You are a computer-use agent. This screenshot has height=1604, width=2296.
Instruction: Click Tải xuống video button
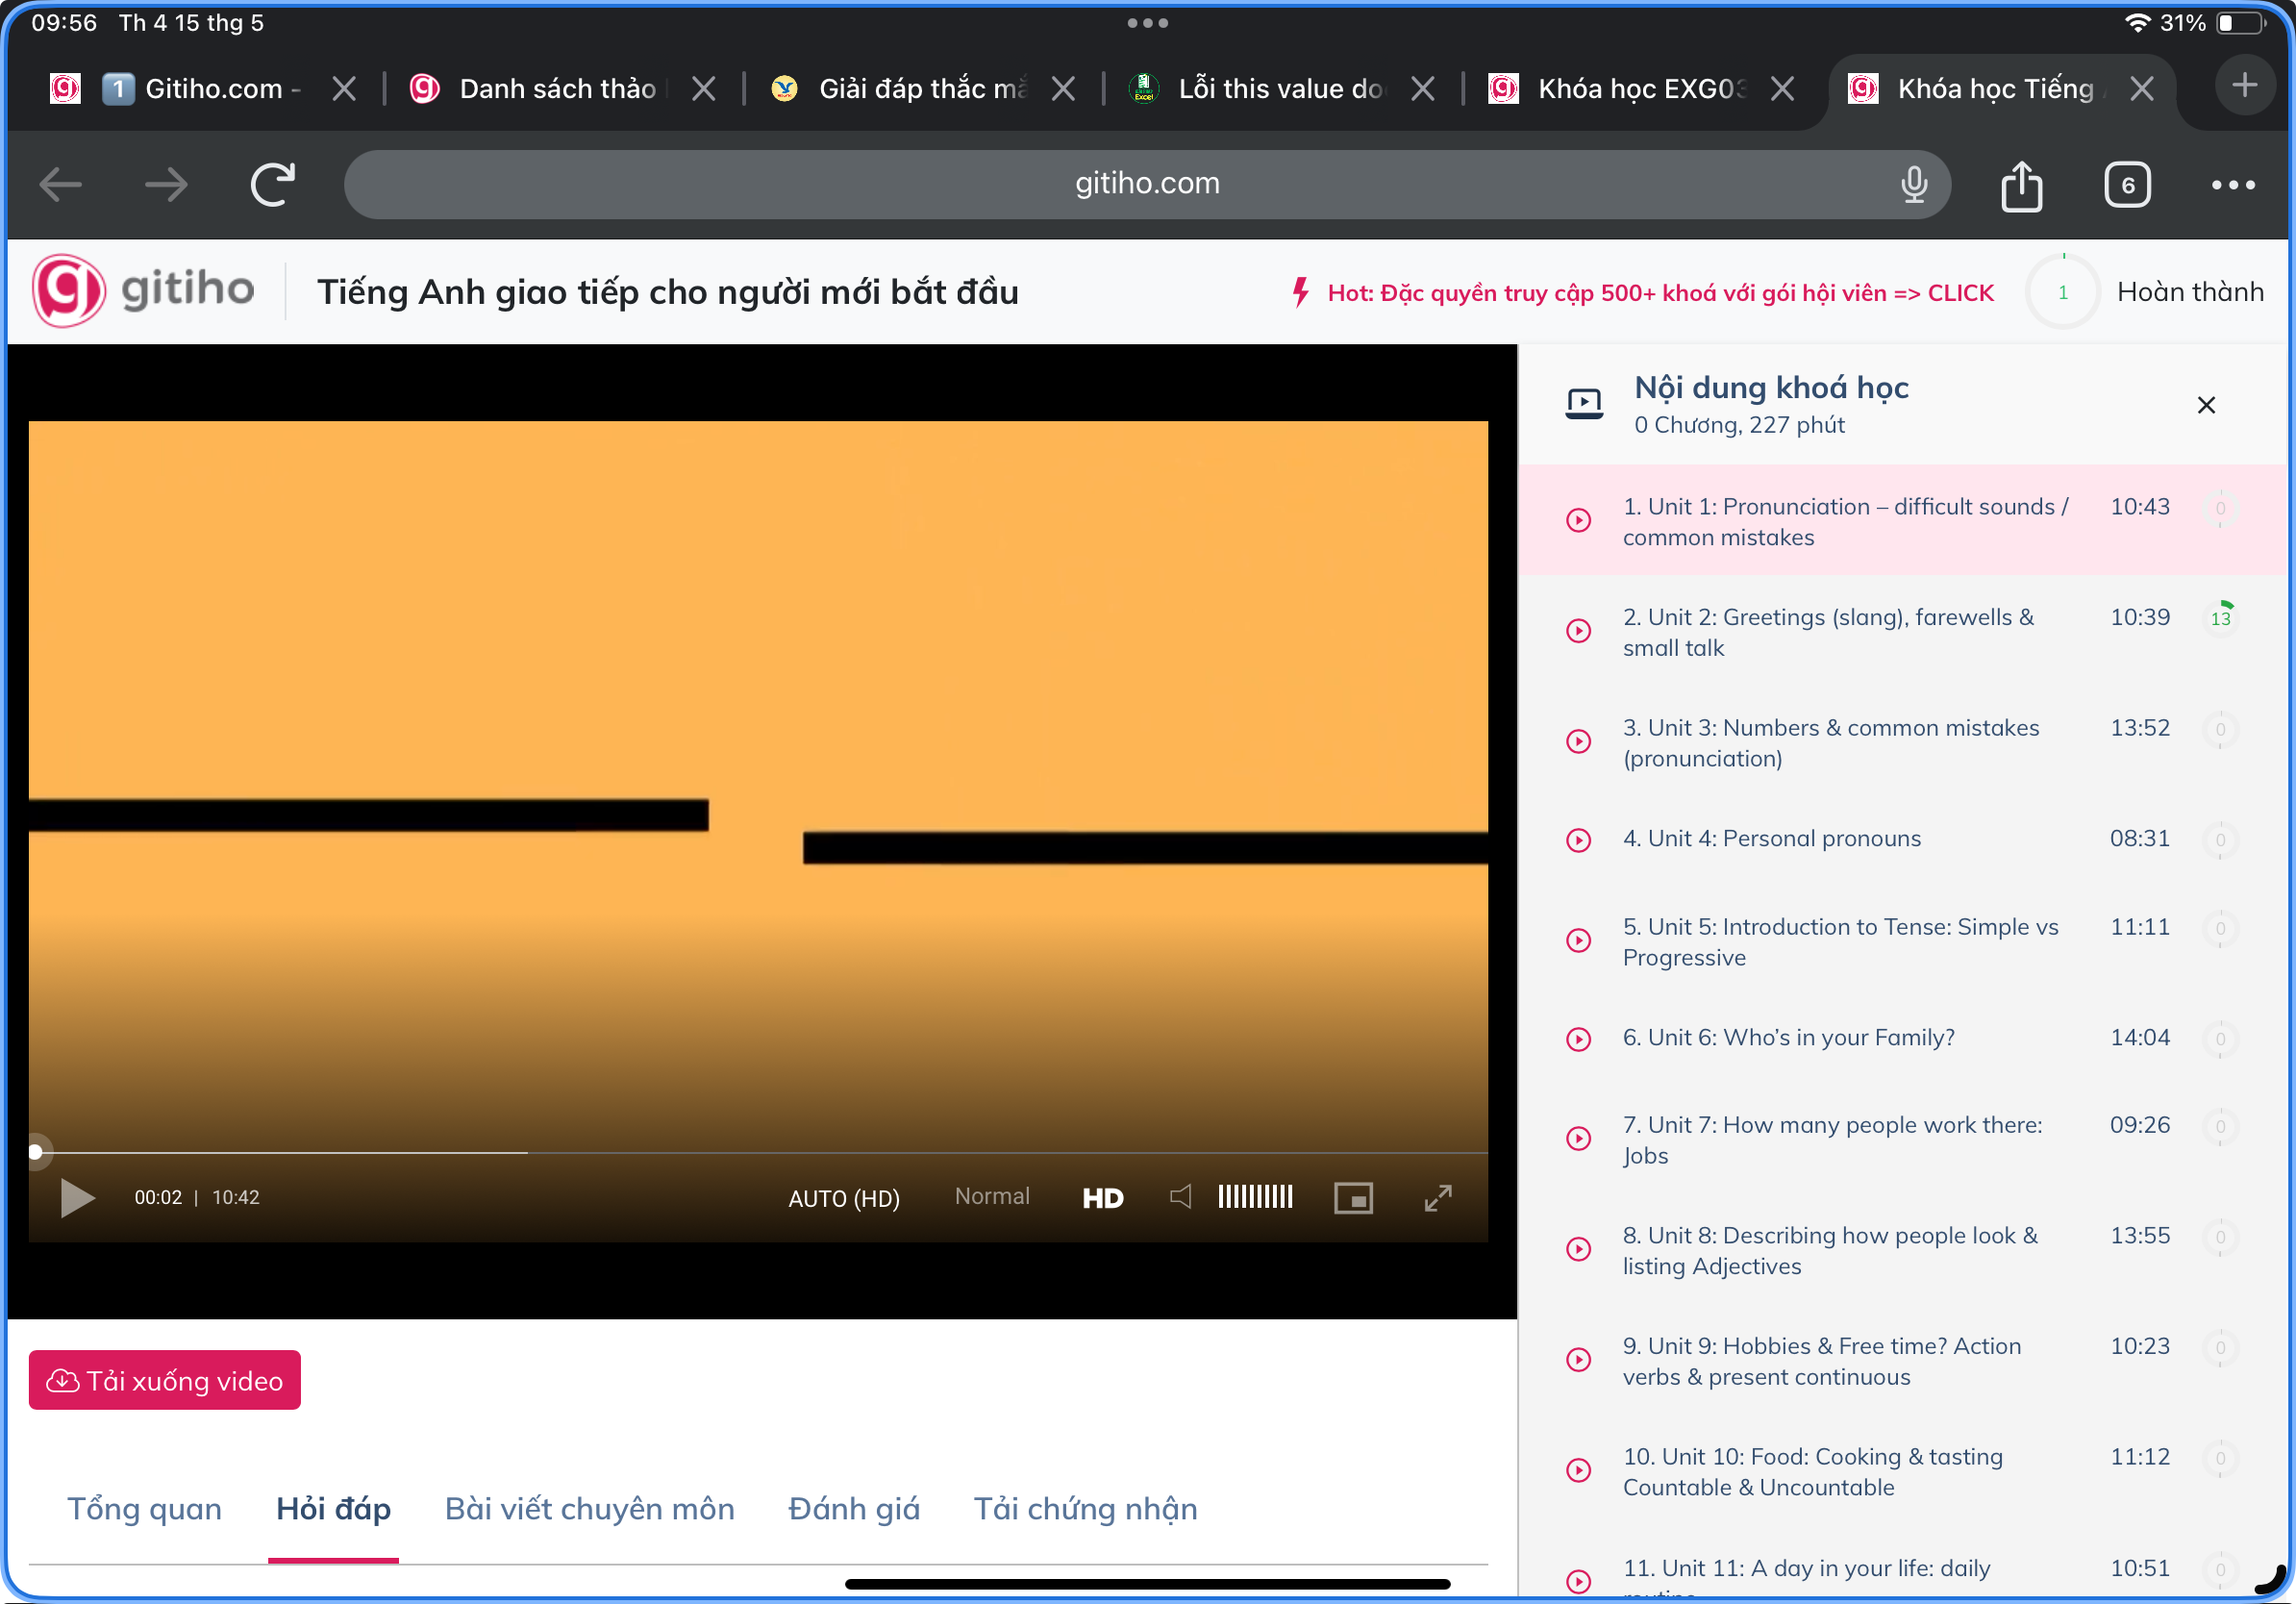(x=165, y=1380)
